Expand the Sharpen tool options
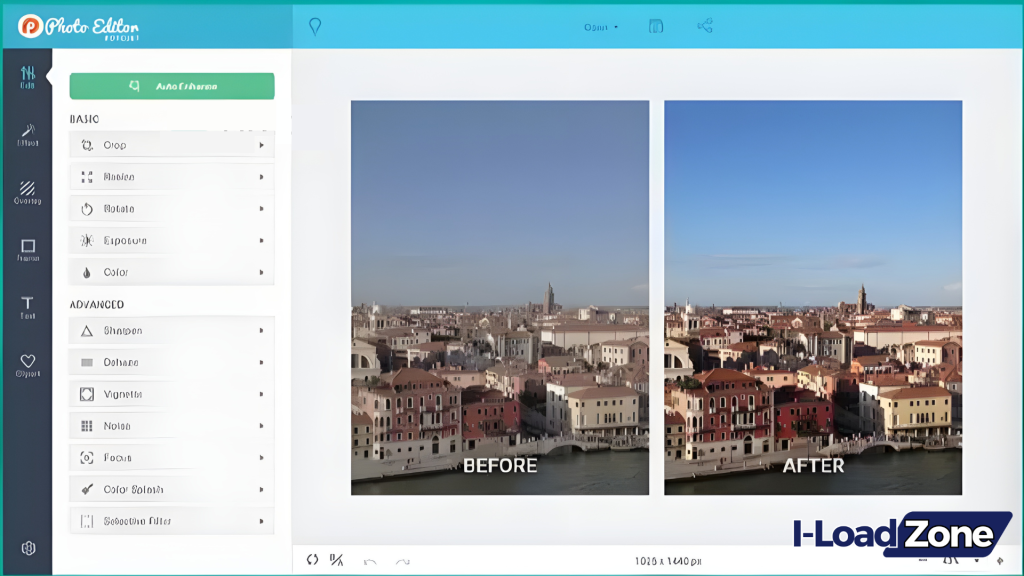The height and width of the screenshot is (576, 1024). pos(170,330)
